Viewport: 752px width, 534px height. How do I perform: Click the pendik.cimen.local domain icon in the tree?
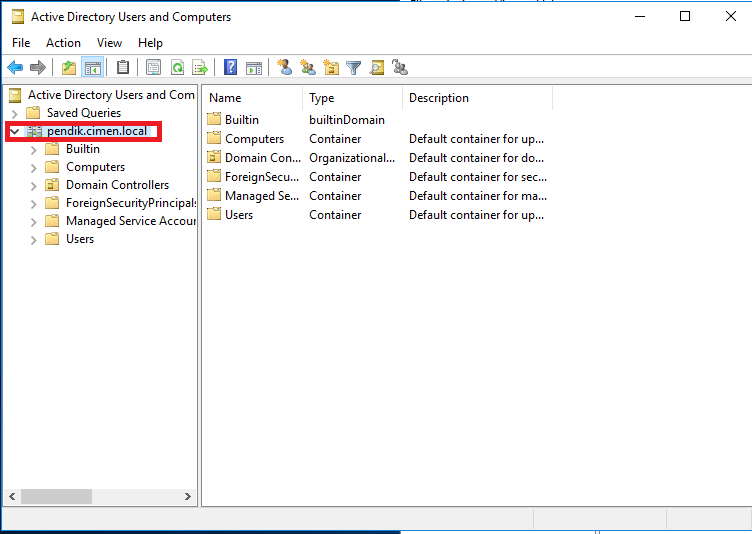tap(34, 131)
